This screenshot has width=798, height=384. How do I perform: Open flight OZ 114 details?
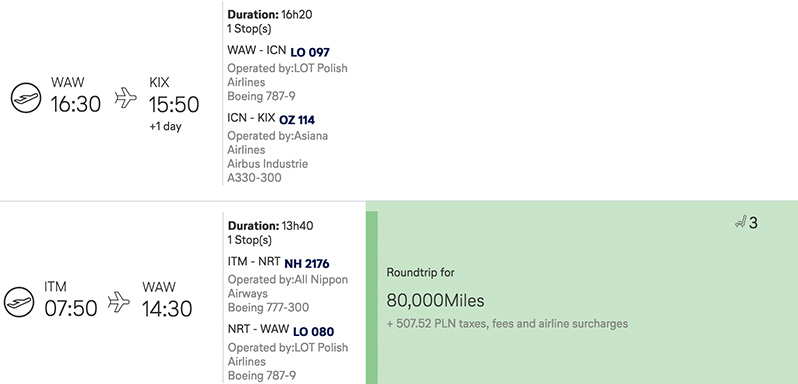point(297,120)
